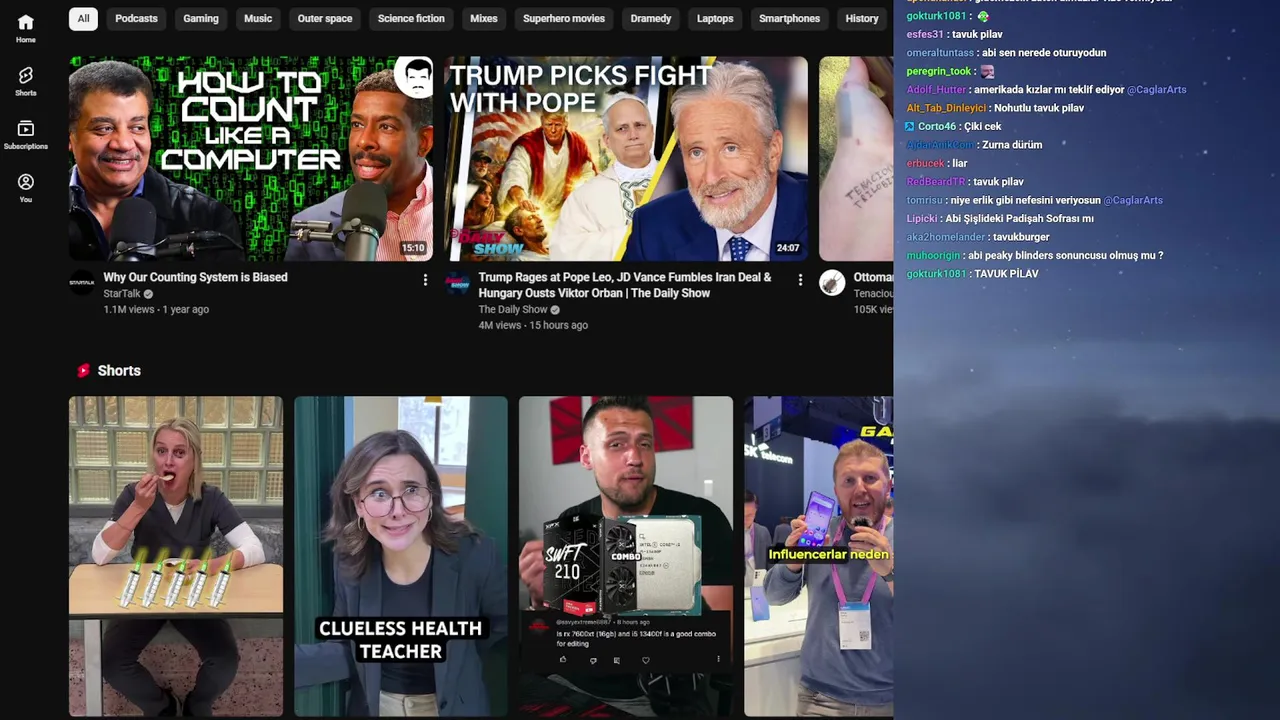1280x720 pixels.
Task: Select the Laptops filter chip
Action: pyautogui.click(x=715, y=18)
